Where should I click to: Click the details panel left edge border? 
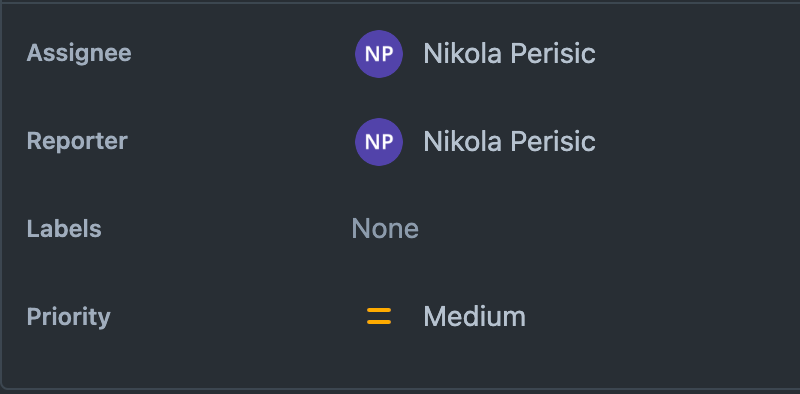click(1, 197)
